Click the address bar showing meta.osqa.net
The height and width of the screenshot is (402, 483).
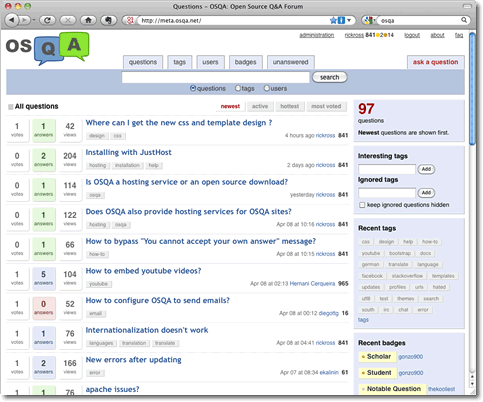[233, 20]
